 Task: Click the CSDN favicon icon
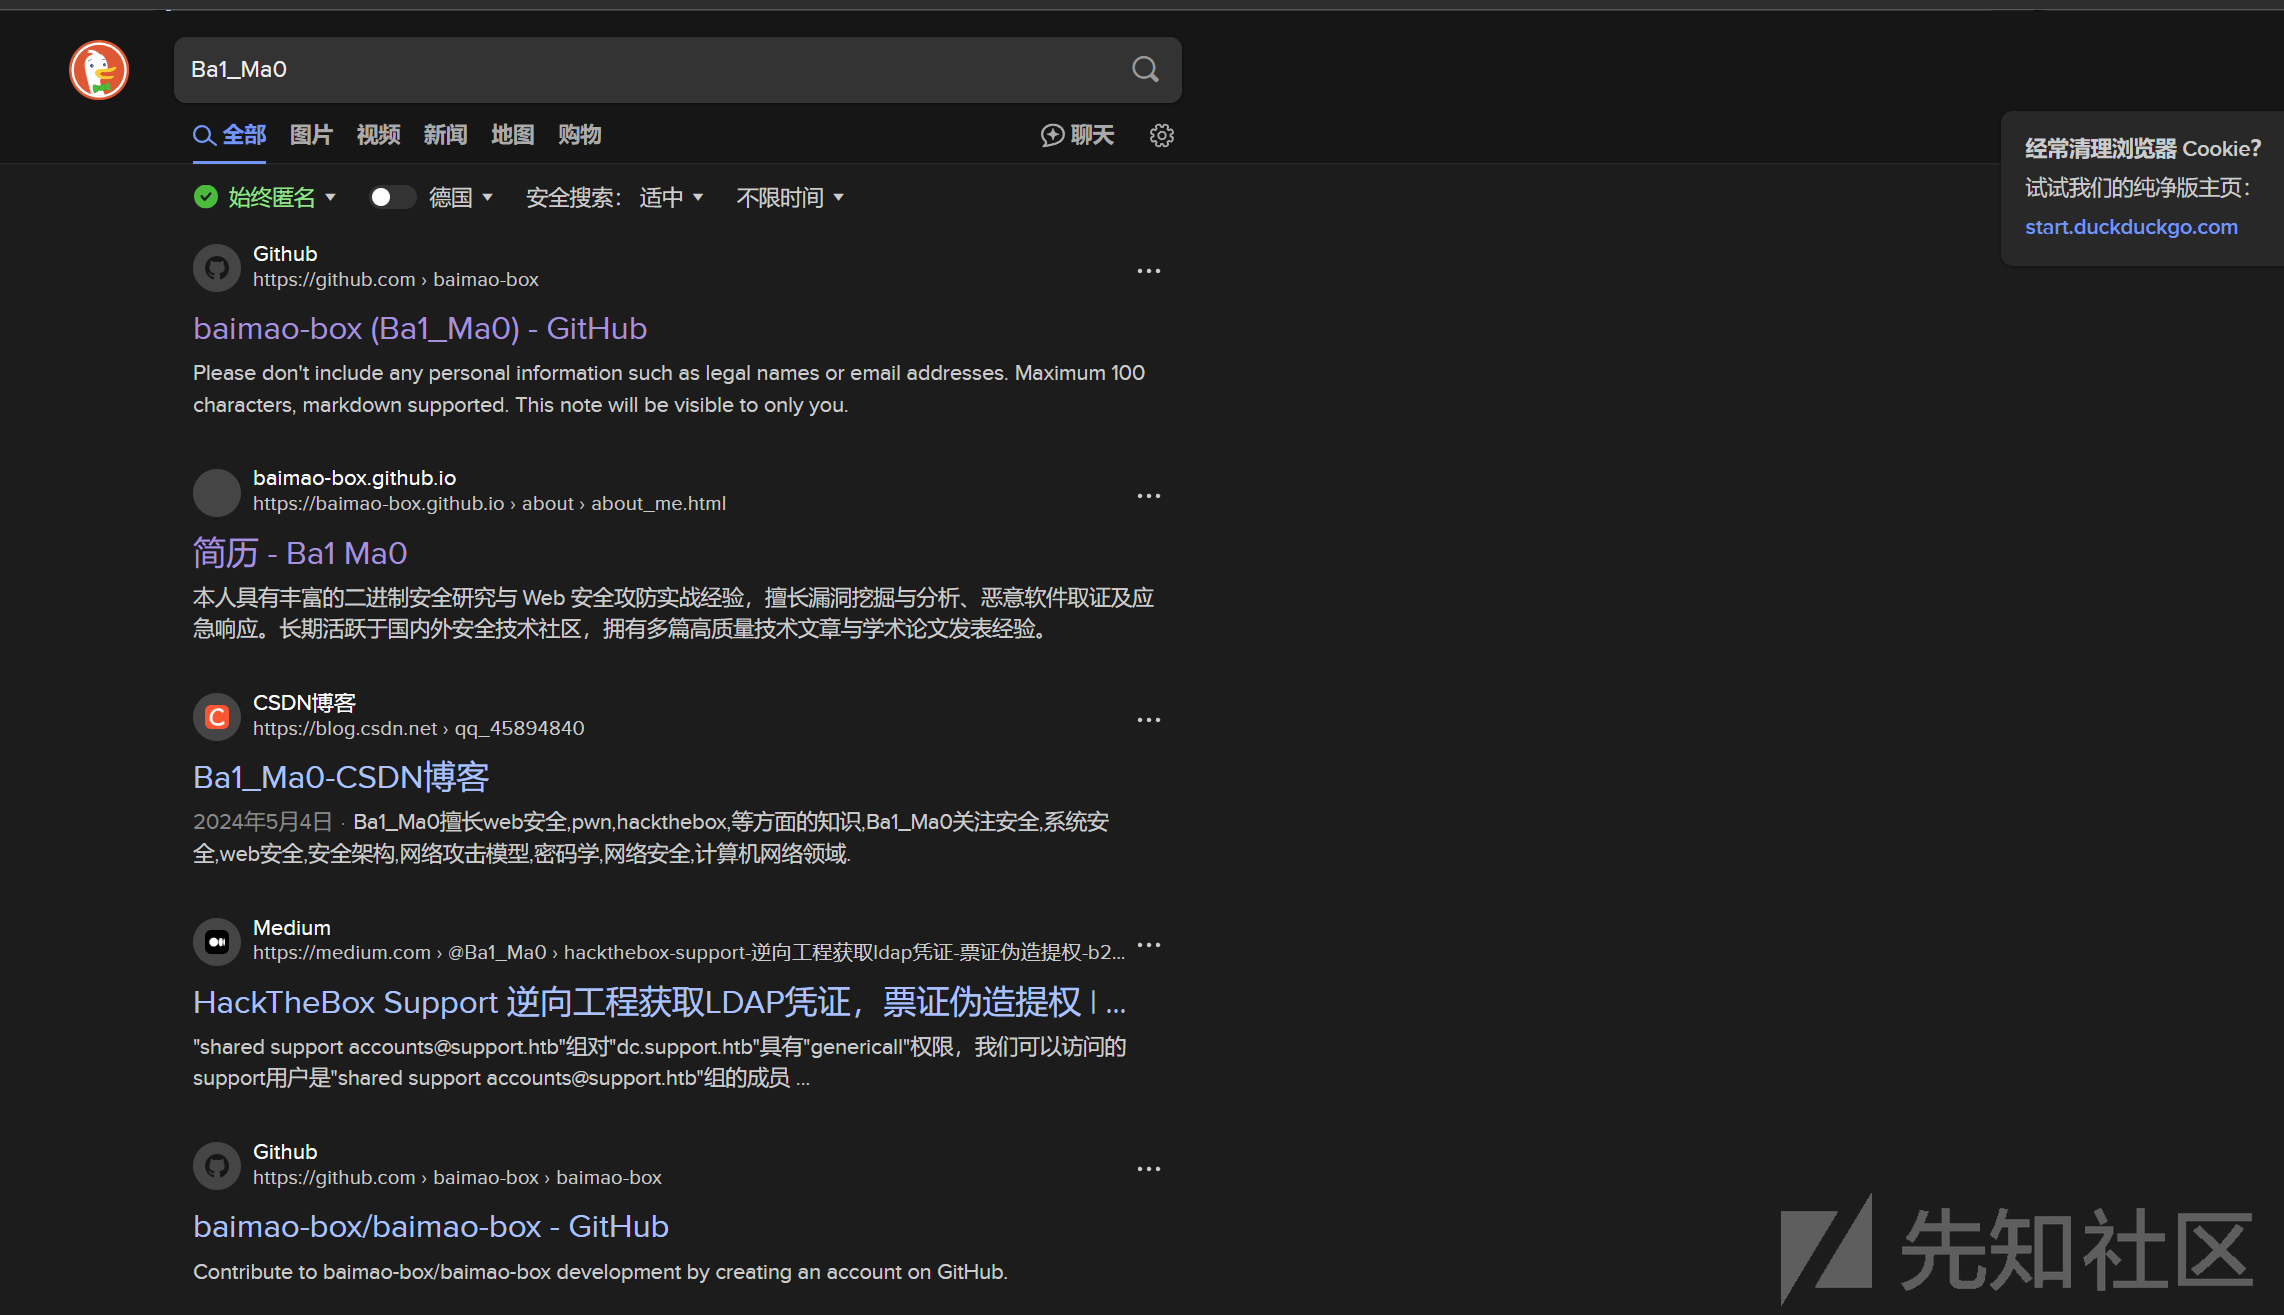coord(217,717)
